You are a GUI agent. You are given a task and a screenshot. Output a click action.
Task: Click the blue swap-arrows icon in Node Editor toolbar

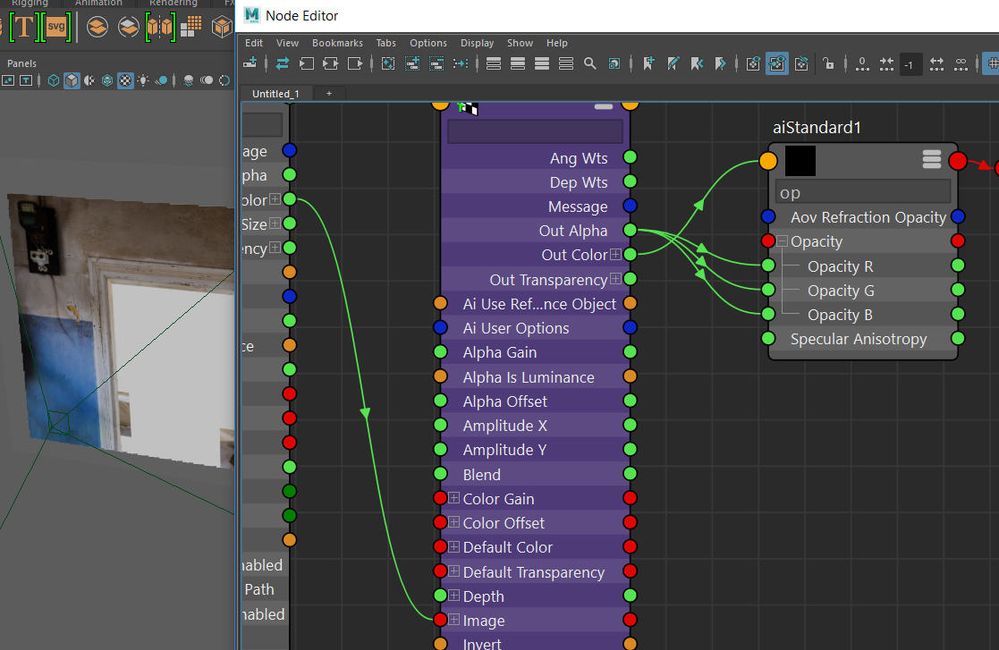pos(282,63)
